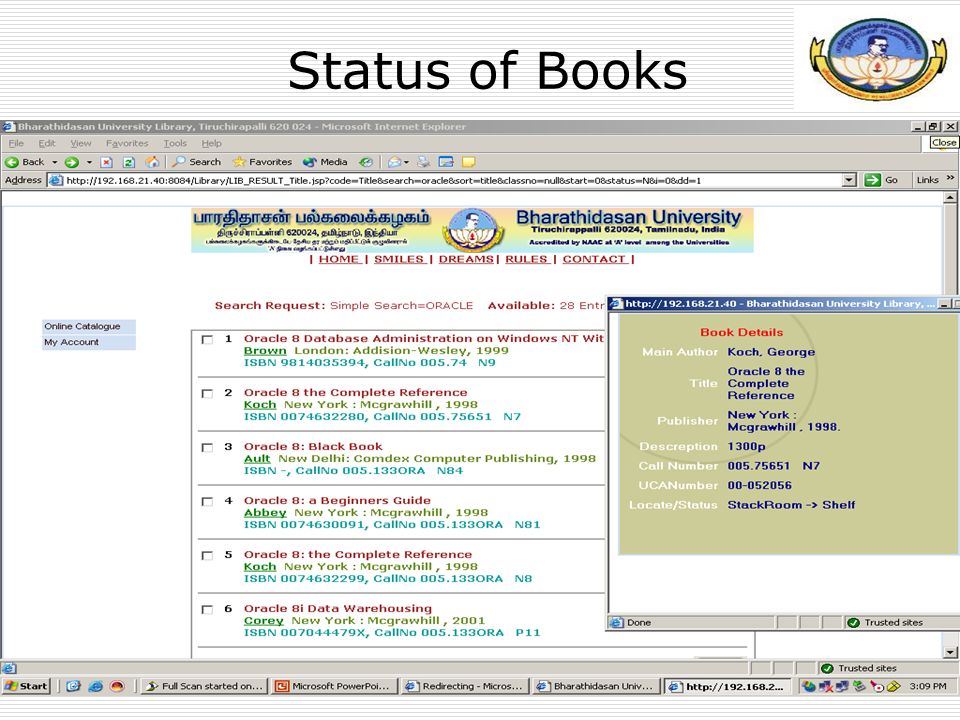Follow the CONTACT navigation link
The height and width of the screenshot is (720, 960).
595,259
